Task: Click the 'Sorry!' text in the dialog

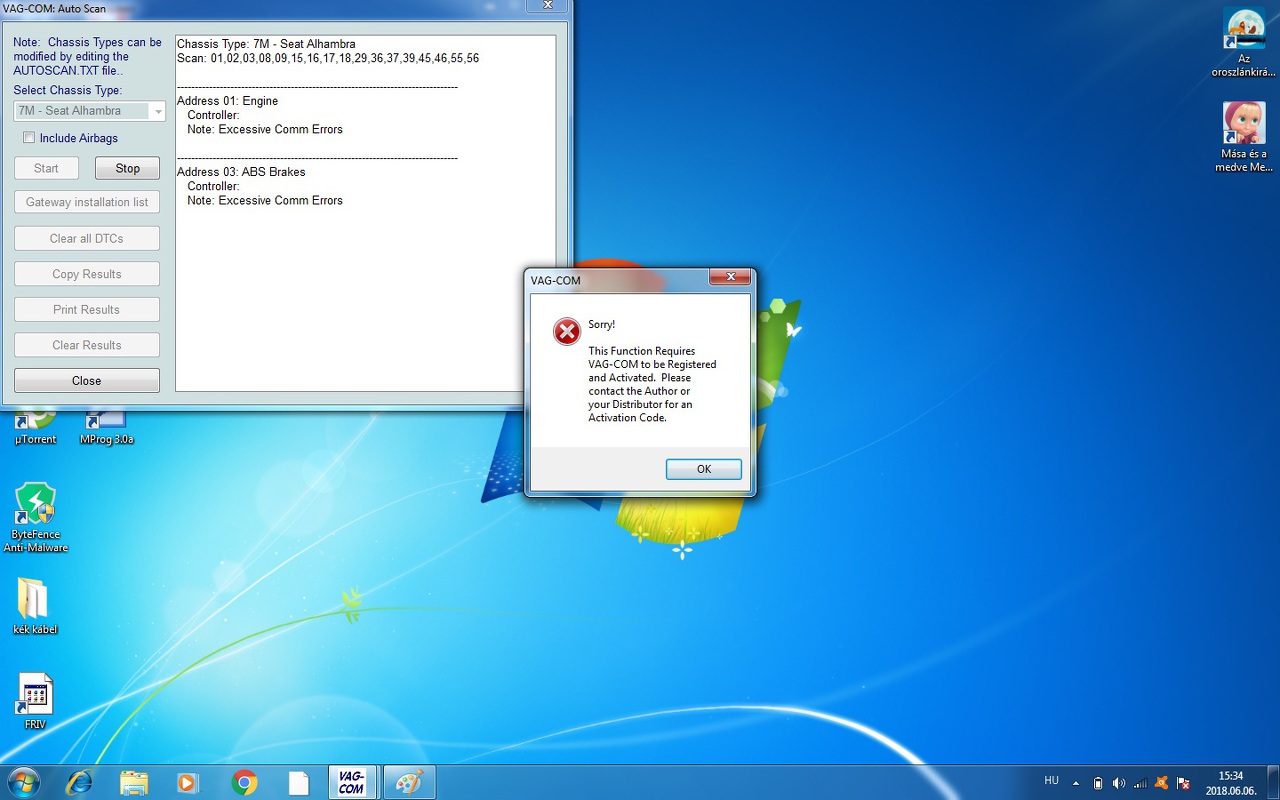Action: [602, 325]
